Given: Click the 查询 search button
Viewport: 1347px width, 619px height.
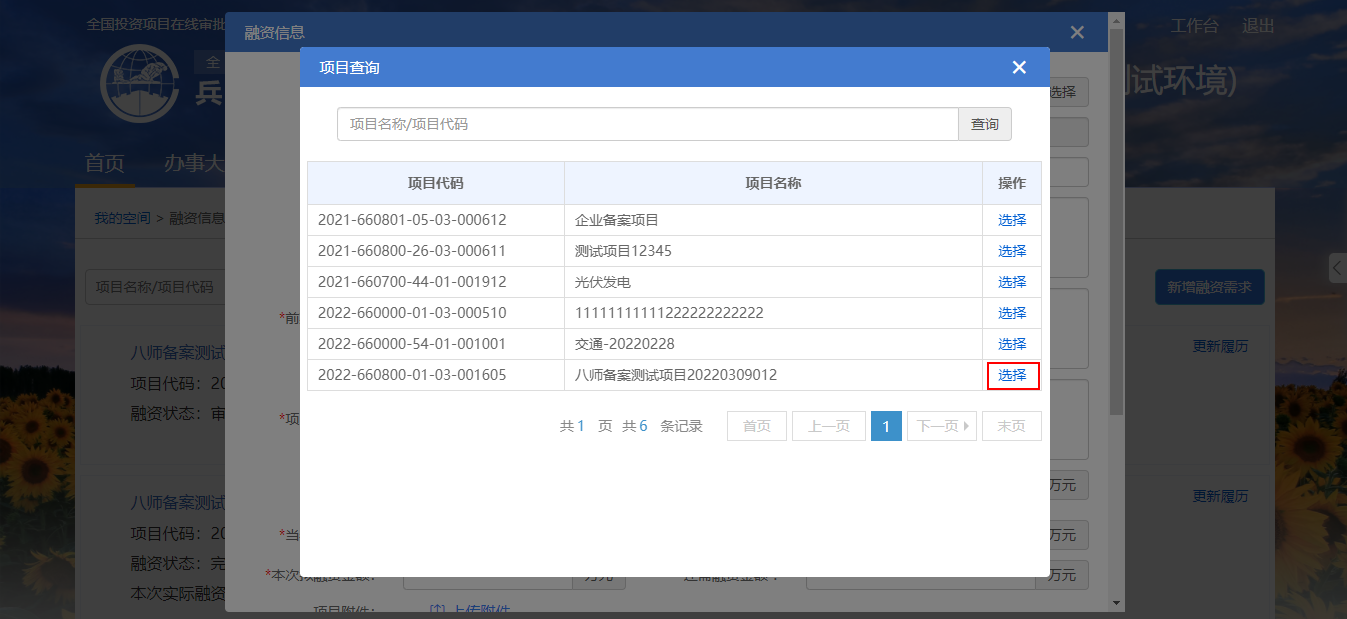Looking at the screenshot, I should (x=985, y=124).
